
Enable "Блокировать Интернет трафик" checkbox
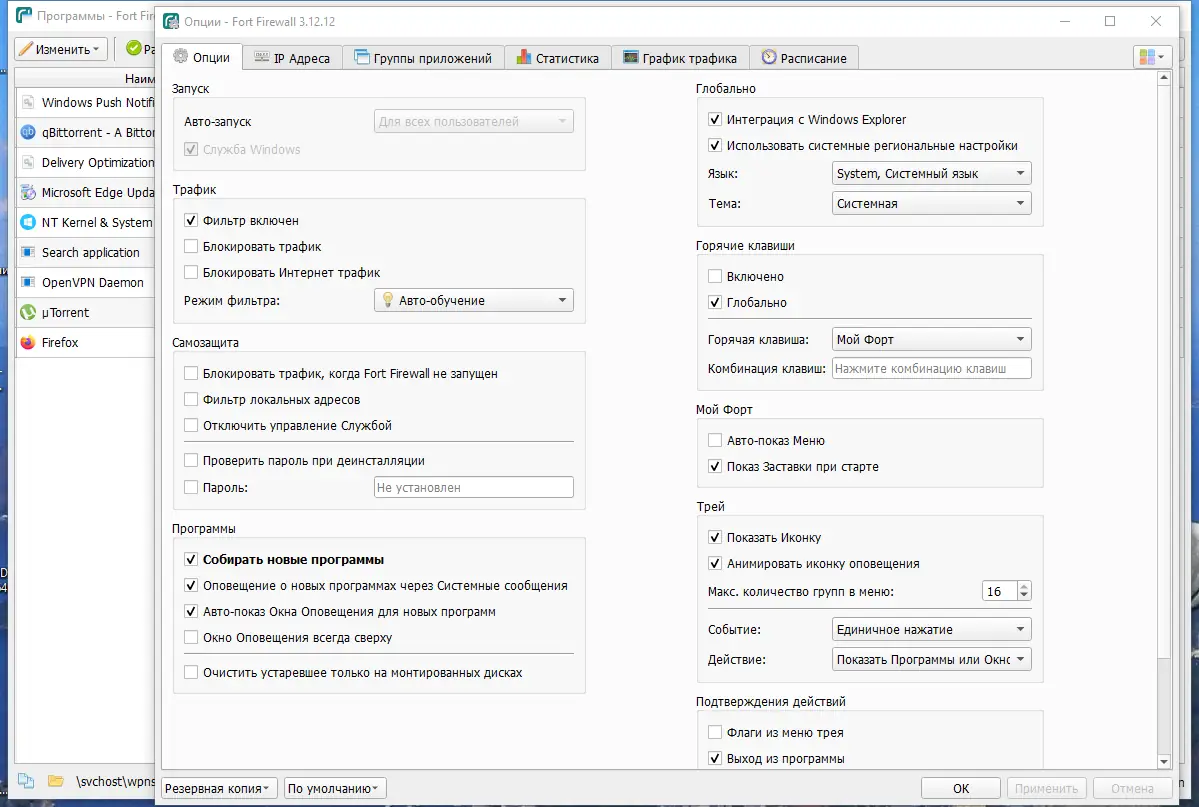(192, 272)
